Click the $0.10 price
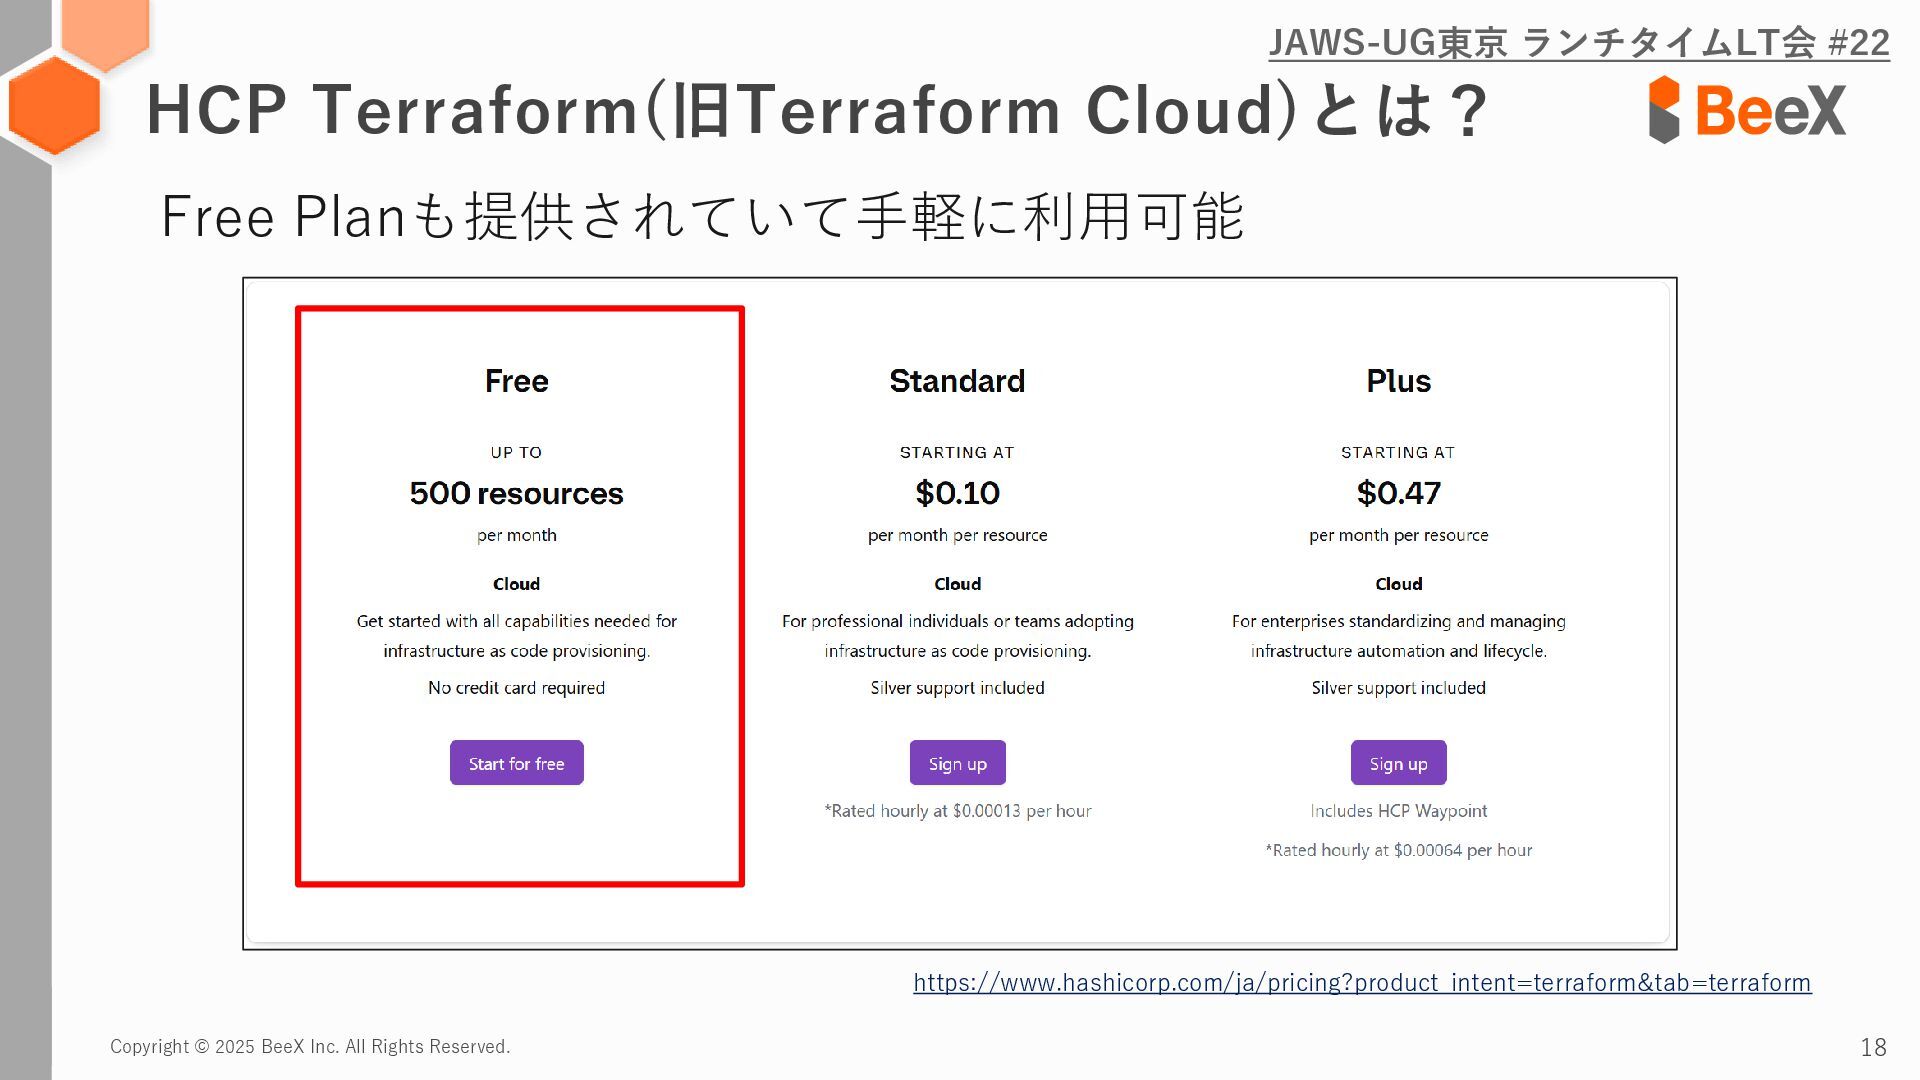This screenshot has width=1920, height=1080. (x=957, y=493)
